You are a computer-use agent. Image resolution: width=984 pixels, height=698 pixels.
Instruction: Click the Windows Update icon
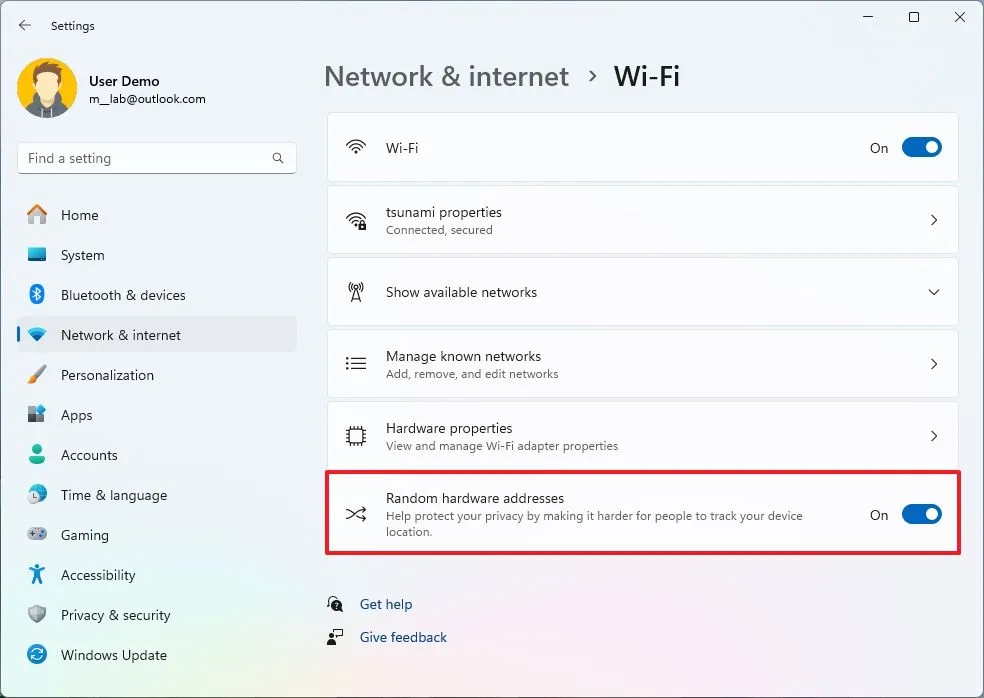[x=37, y=655]
